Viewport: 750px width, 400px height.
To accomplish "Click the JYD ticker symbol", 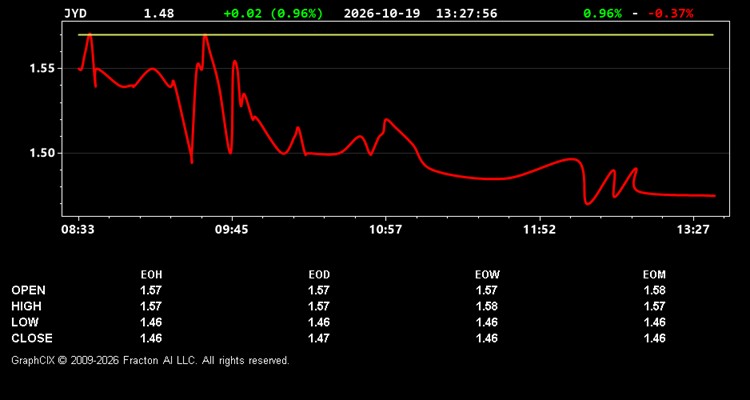I will 75,13.
